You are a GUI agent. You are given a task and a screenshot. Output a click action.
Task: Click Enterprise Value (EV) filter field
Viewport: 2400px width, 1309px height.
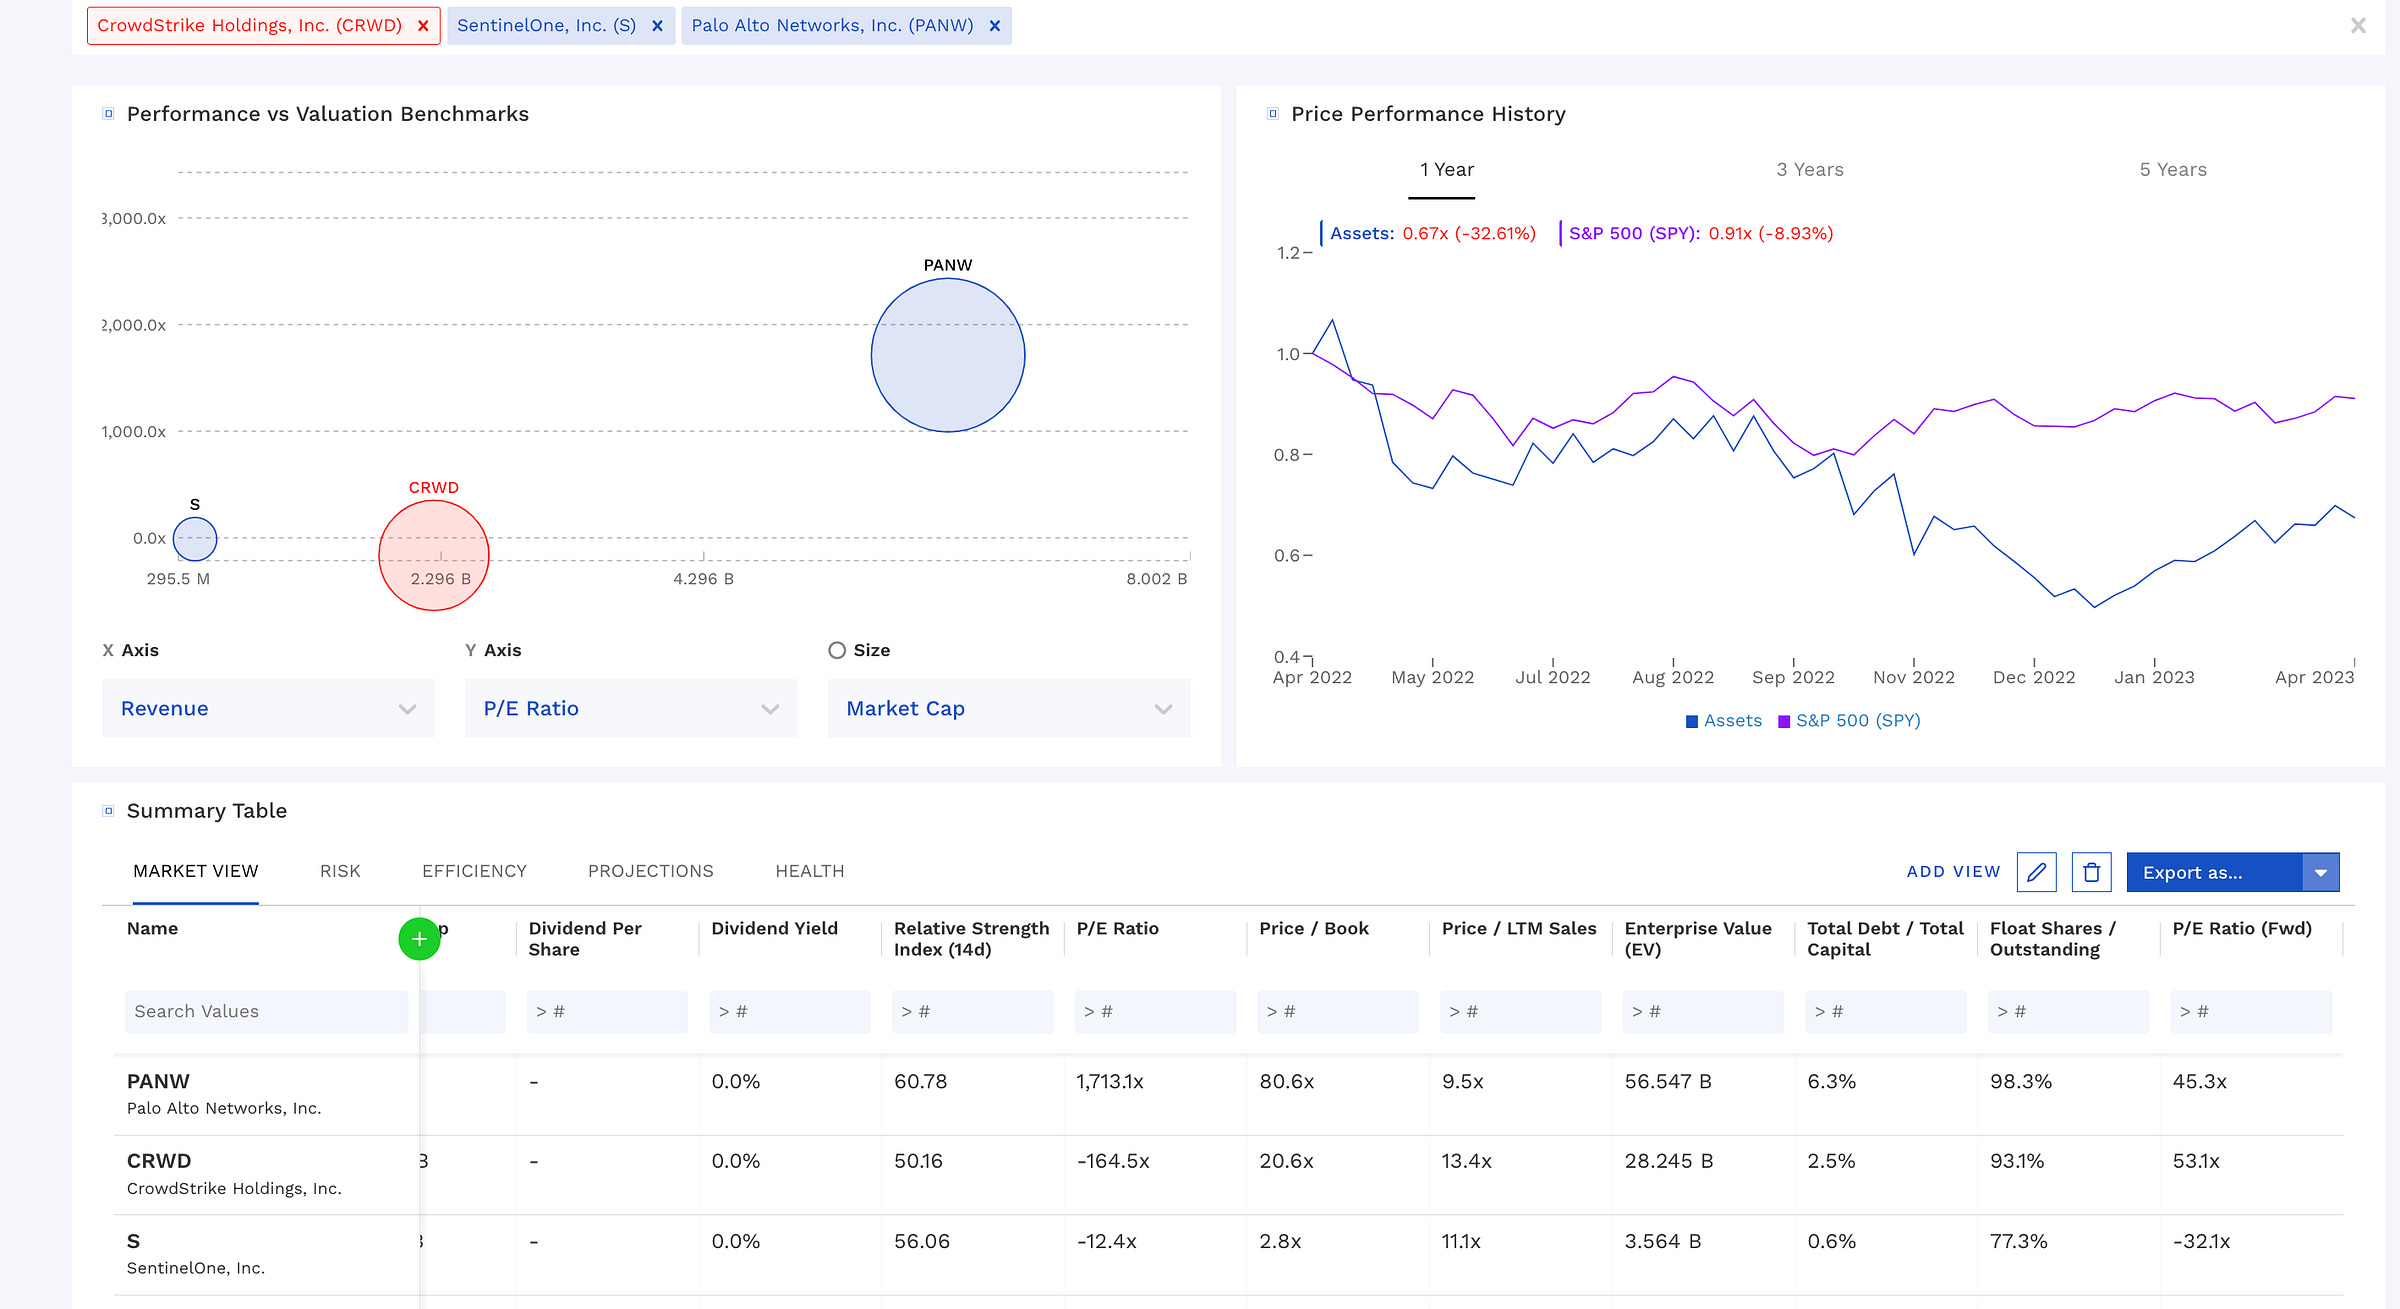(x=1703, y=1012)
